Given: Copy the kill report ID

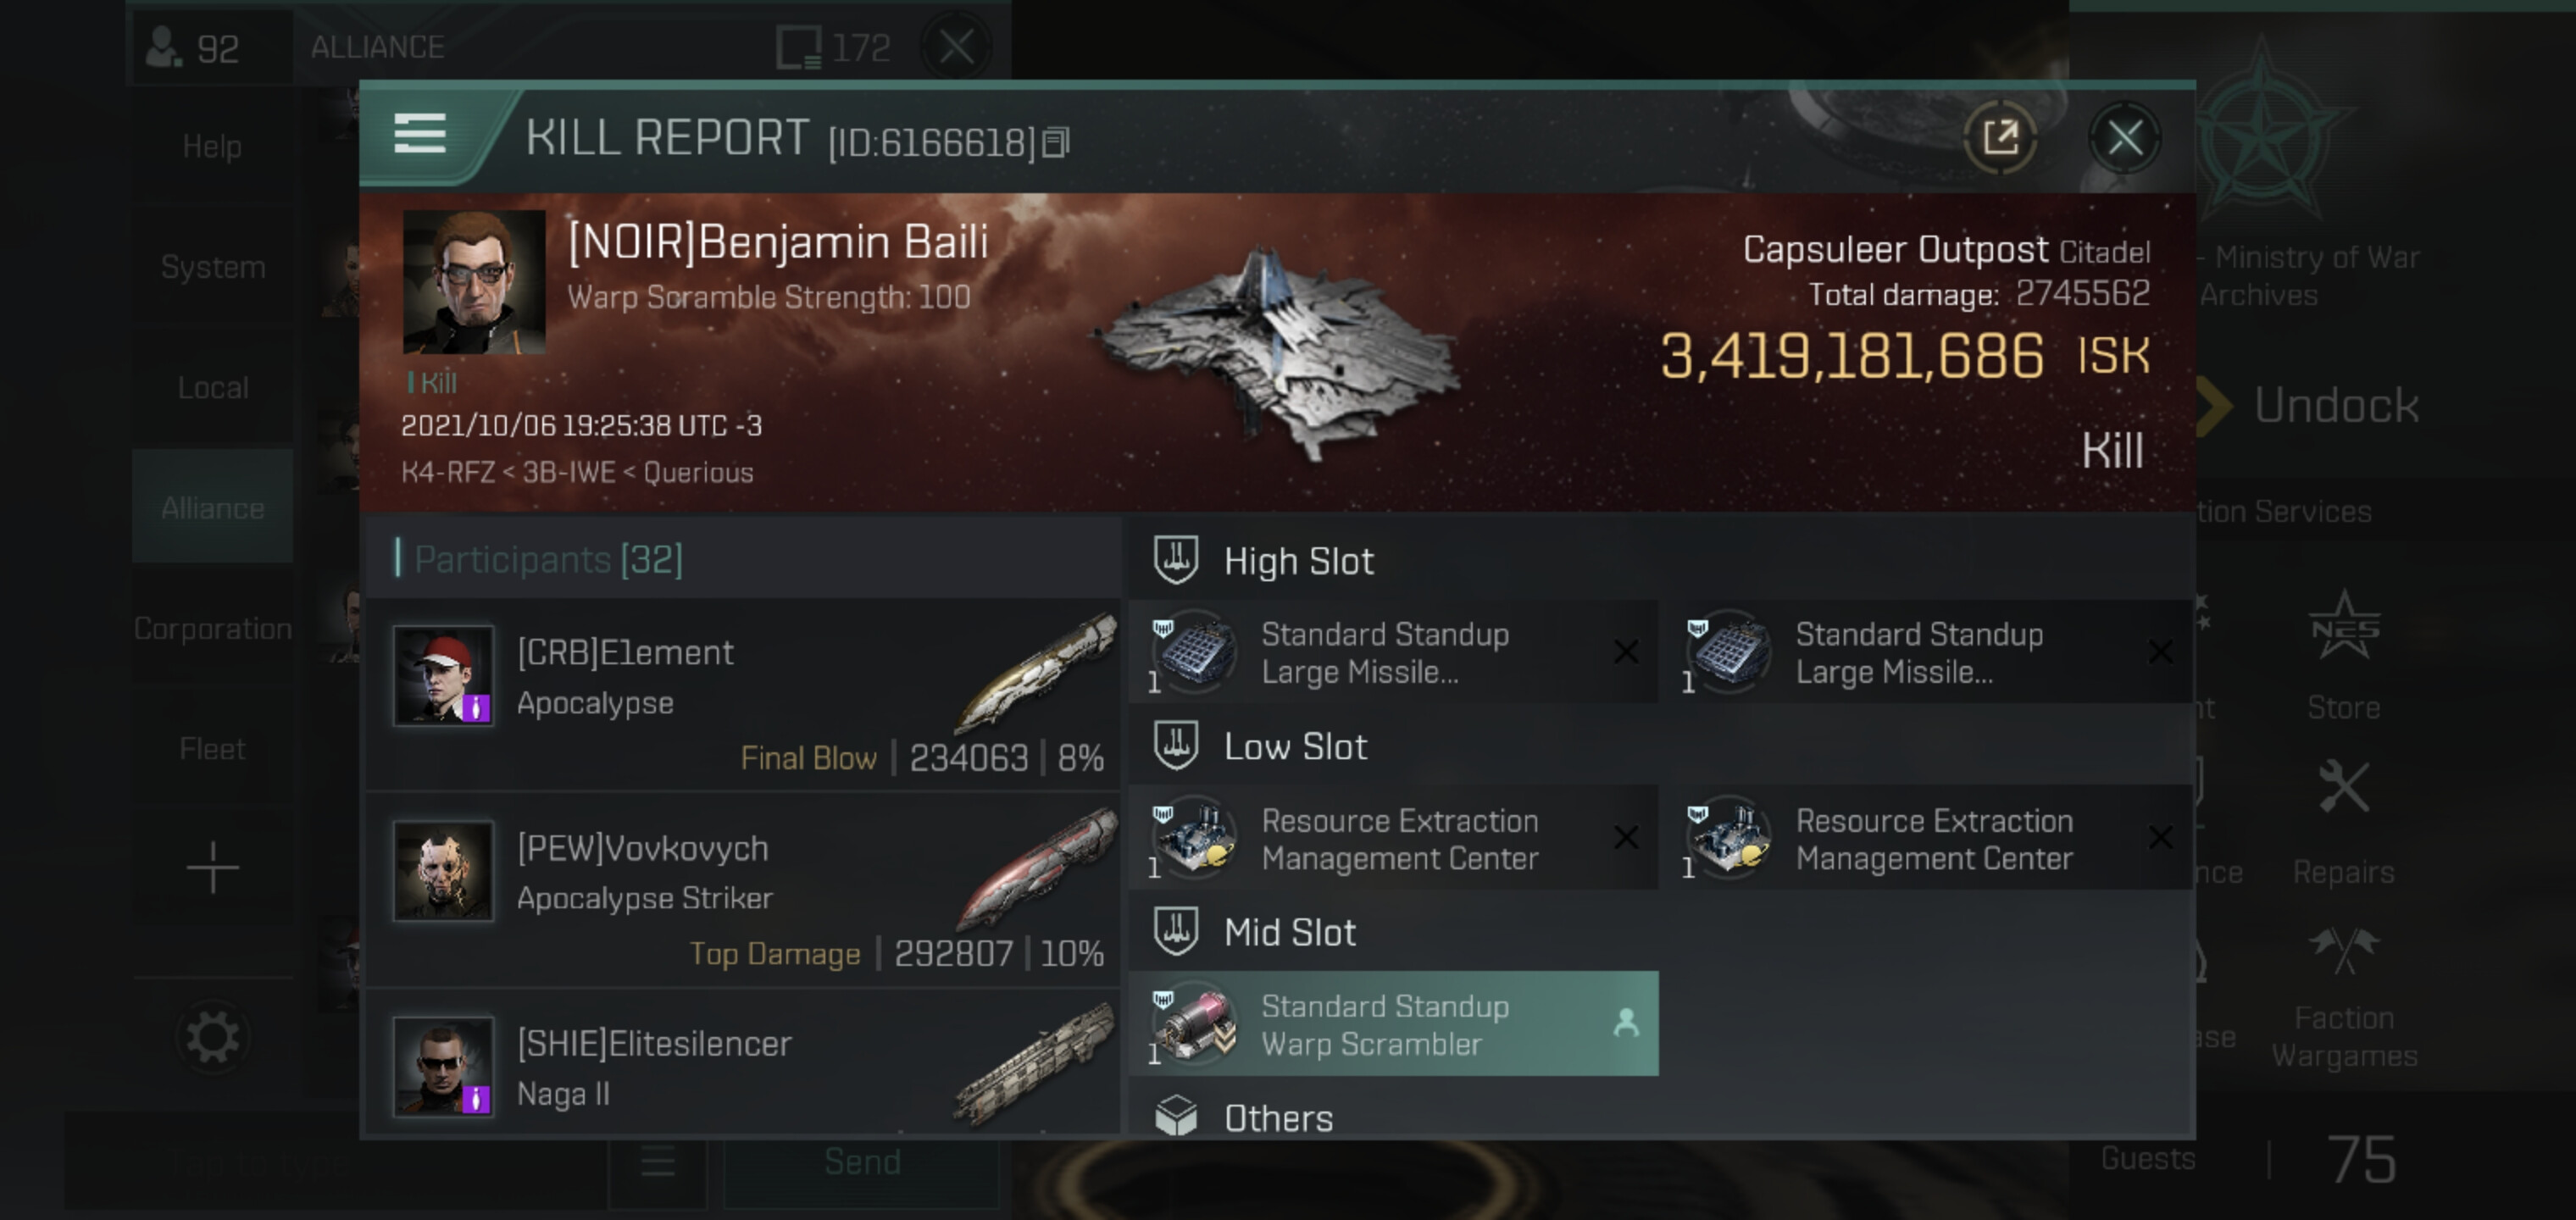Looking at the screenshot, I should [1056, 143].
